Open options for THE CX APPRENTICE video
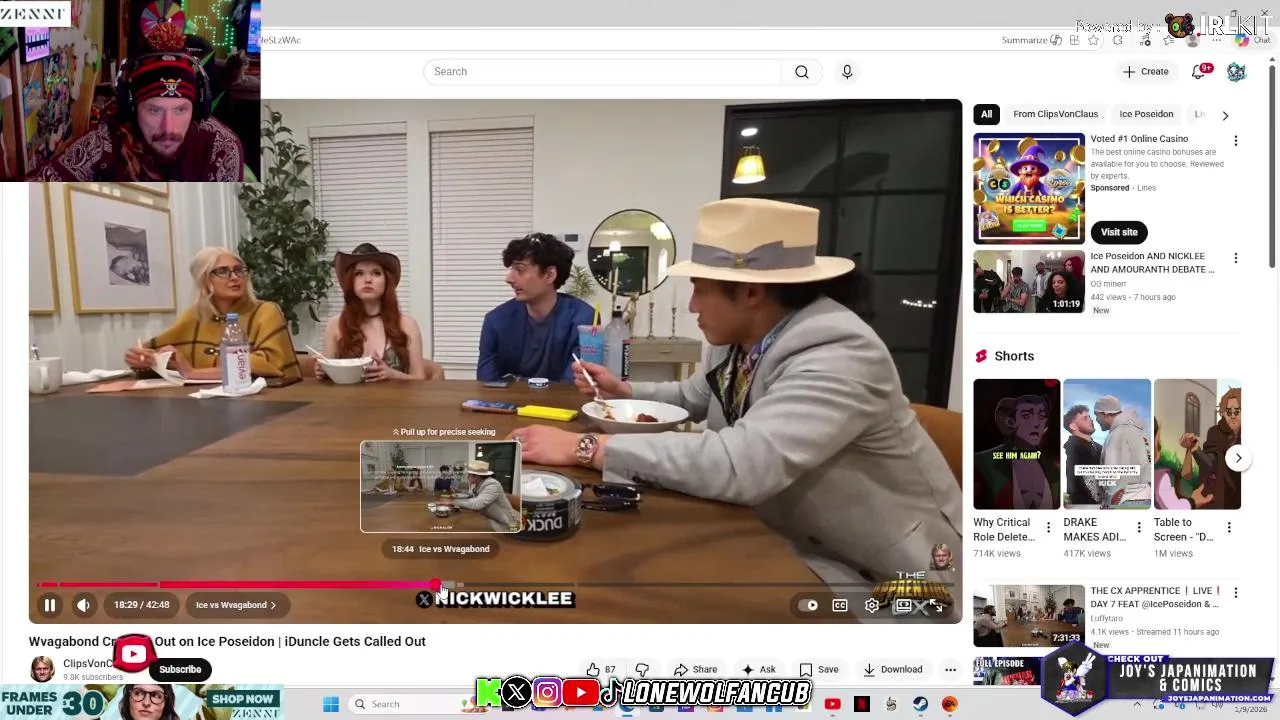This screenshot has height=720, width=1280. pyautogui.click(x=1236, y=592)
